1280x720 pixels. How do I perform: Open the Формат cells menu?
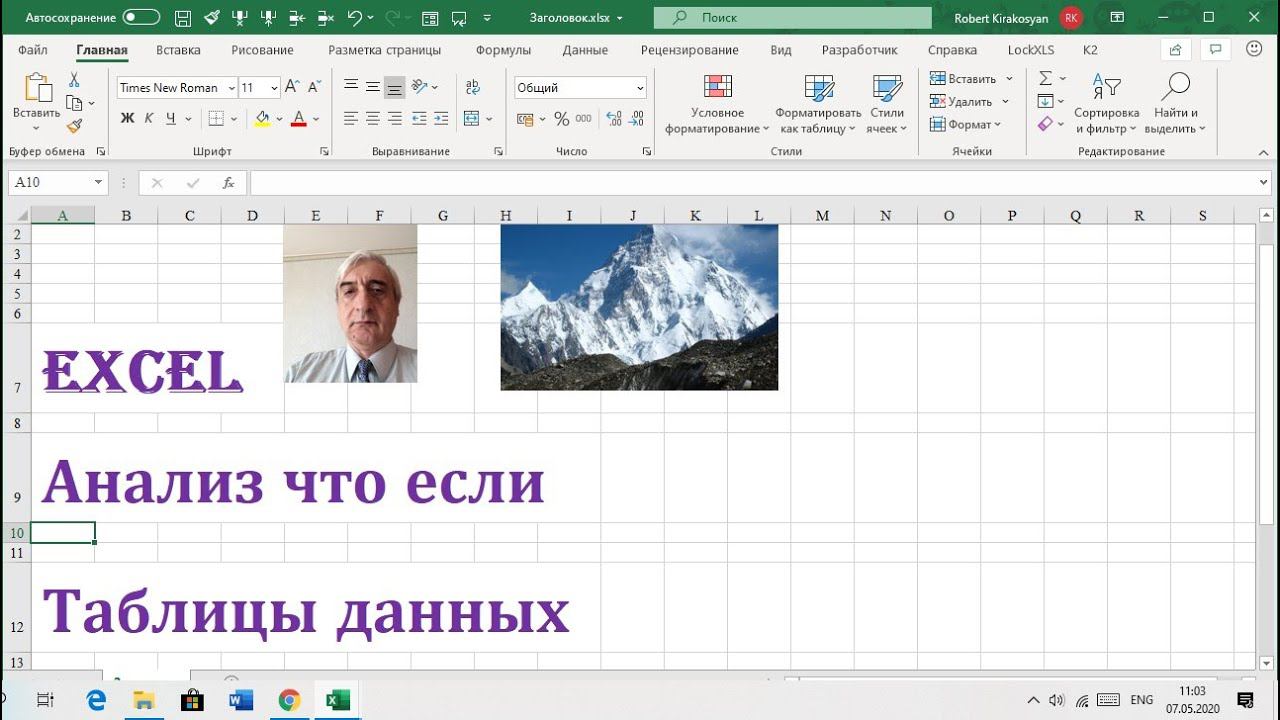click(965, 125)
